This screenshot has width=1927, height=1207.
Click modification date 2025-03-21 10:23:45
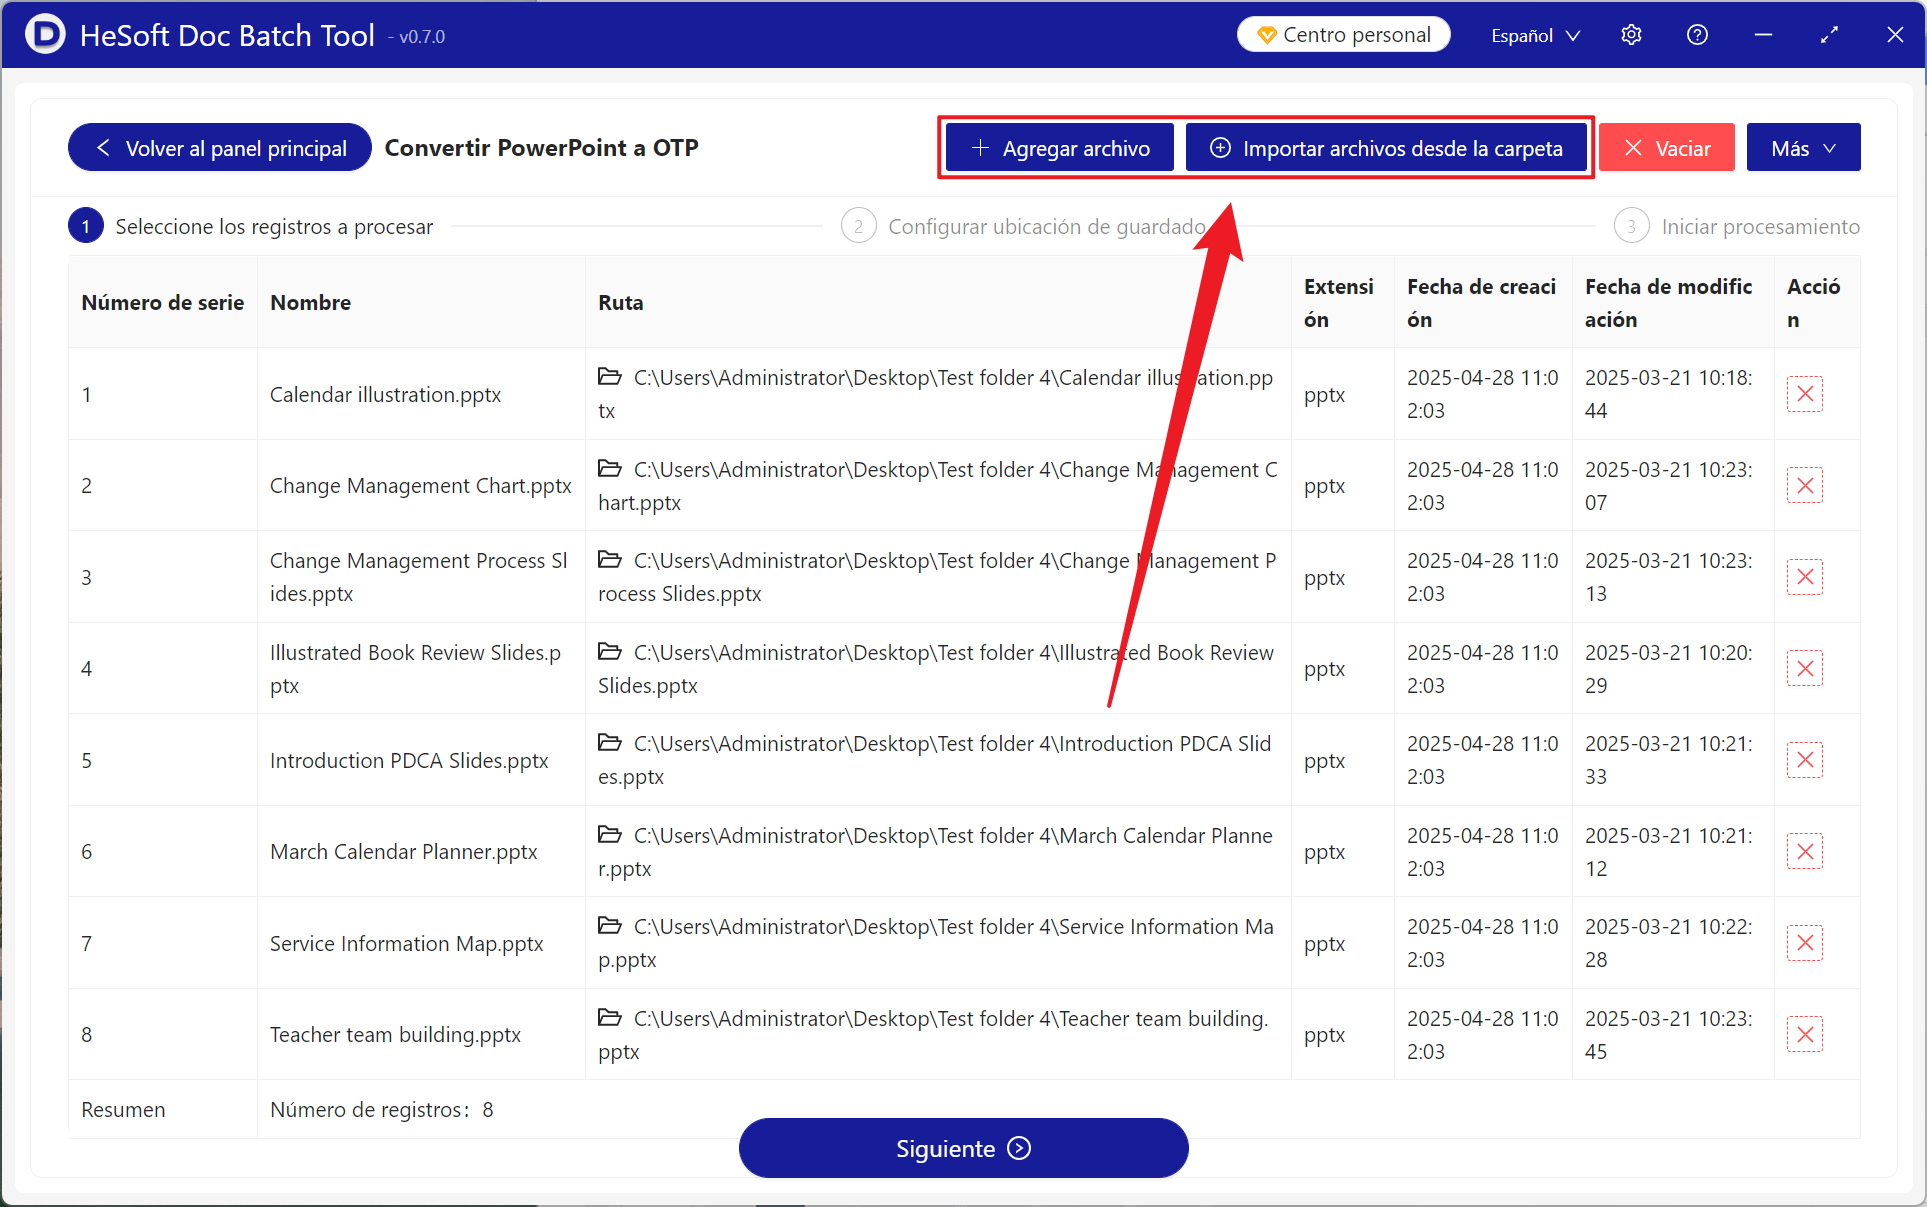(1668, 1035)
